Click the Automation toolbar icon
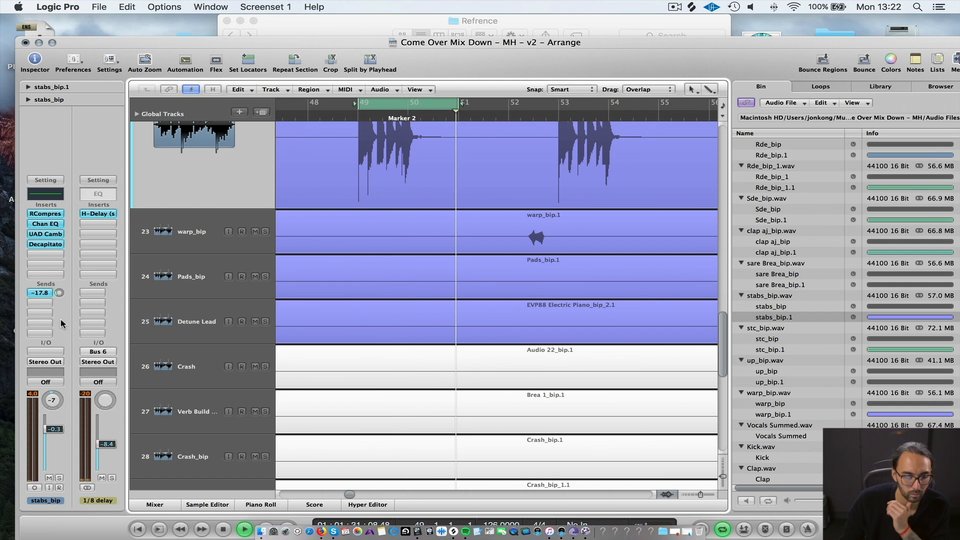The height and width of the screenshot is (540, 960). point(185,59)
